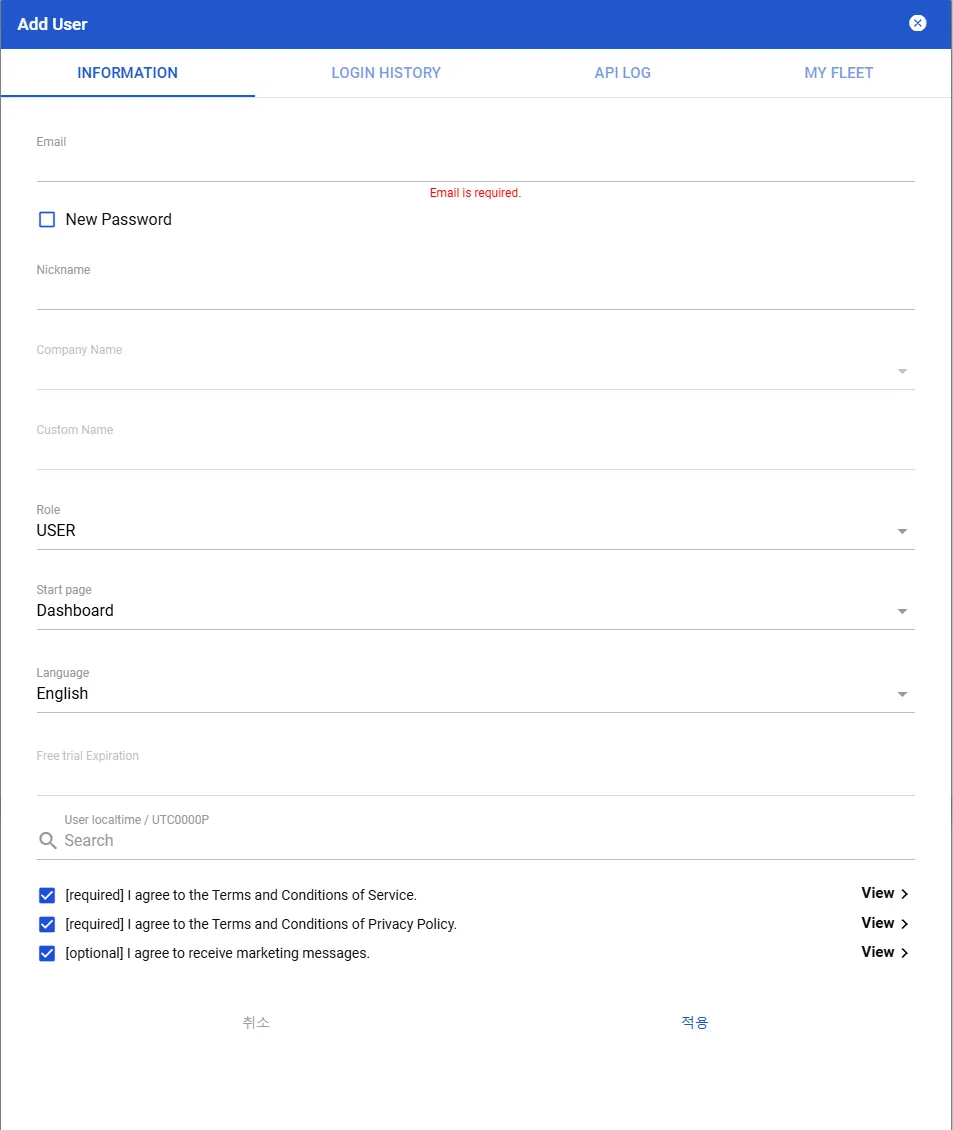
Task: Select the Information tab
Action: (127, 73)
